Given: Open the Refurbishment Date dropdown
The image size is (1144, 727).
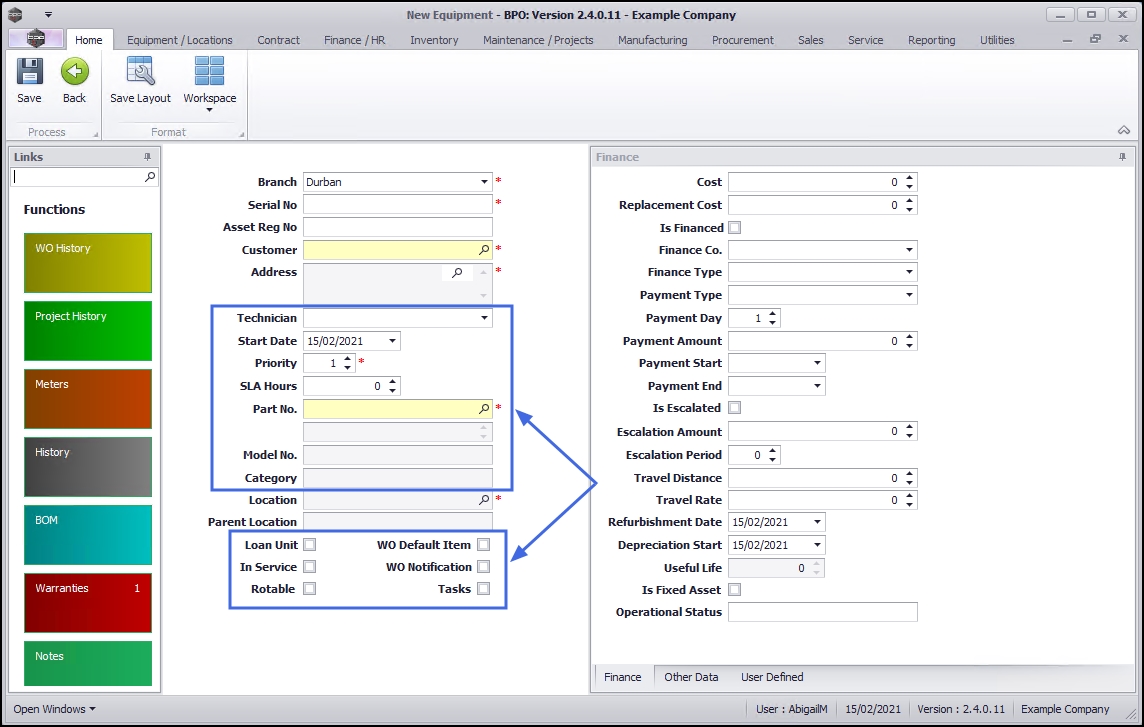Looking at the screenshot, I should click(817, 522).
